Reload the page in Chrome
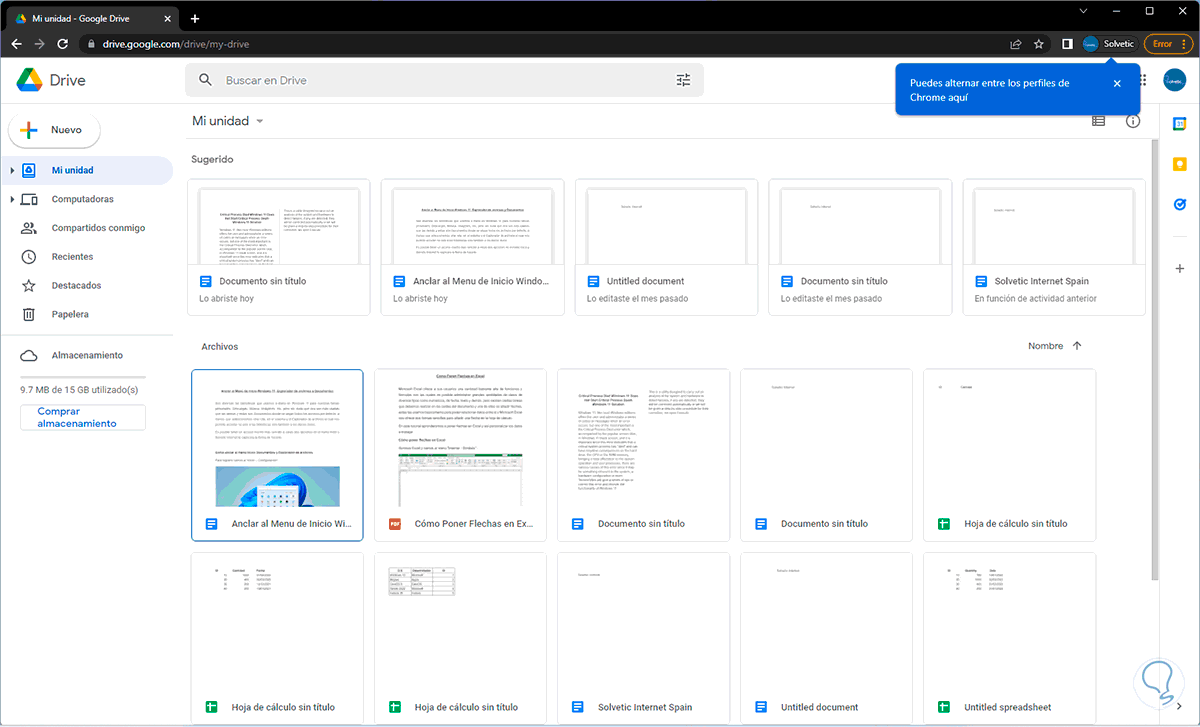The width and height of the screenshot is (1200, 727). click(x=63, y=44)
